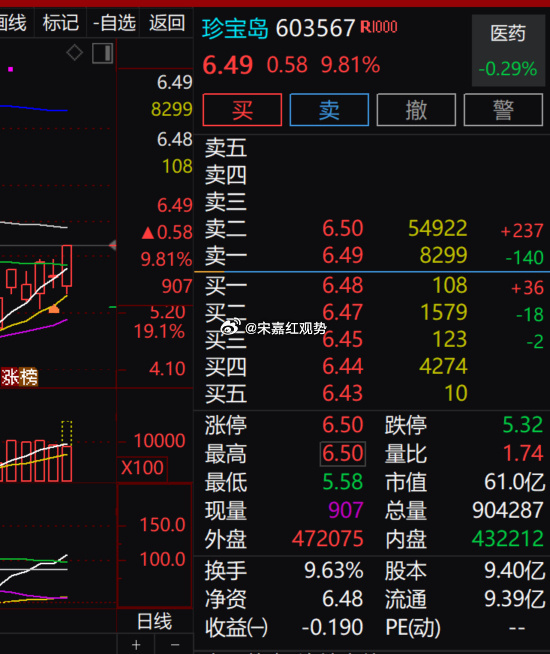Click the 现量 value 907 in stats
Screen dimensions: 550x654
click(x=346, y=510)
